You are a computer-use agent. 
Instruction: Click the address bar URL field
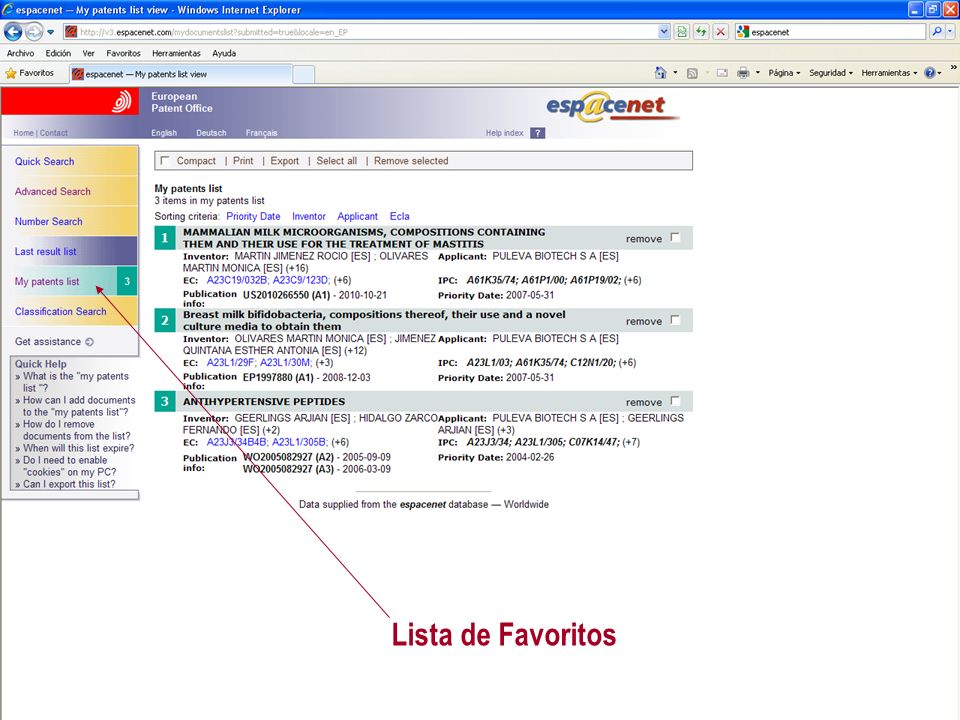360,32
